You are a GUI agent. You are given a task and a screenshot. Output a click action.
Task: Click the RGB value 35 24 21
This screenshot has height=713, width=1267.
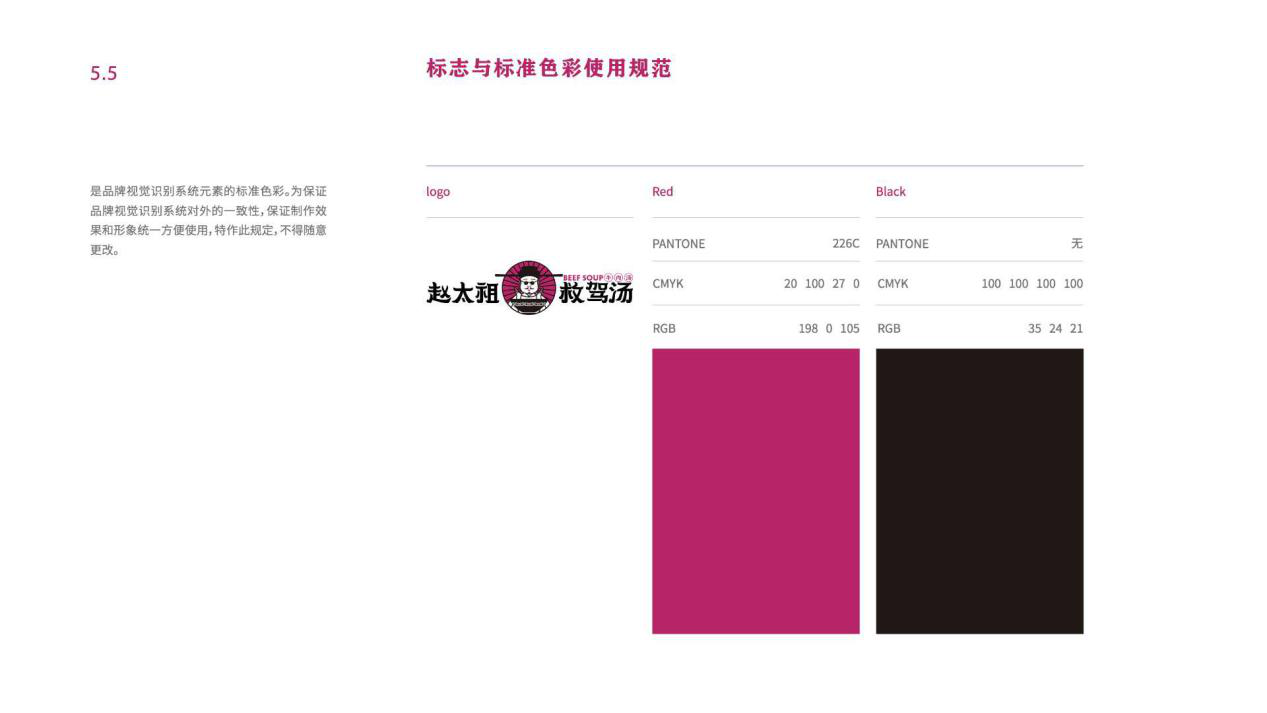pos(1055,329)
